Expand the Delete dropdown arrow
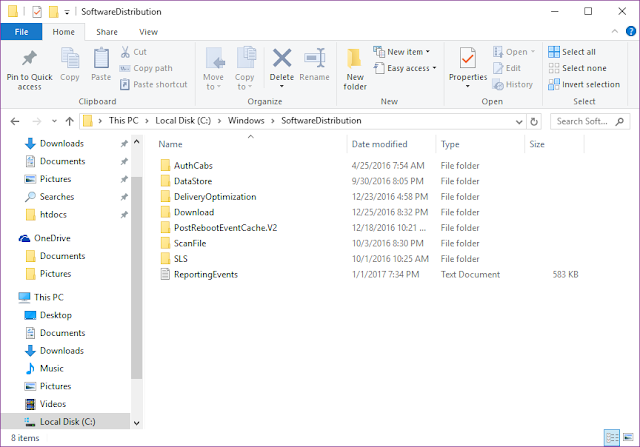The image size is (640, 447). 282,86
